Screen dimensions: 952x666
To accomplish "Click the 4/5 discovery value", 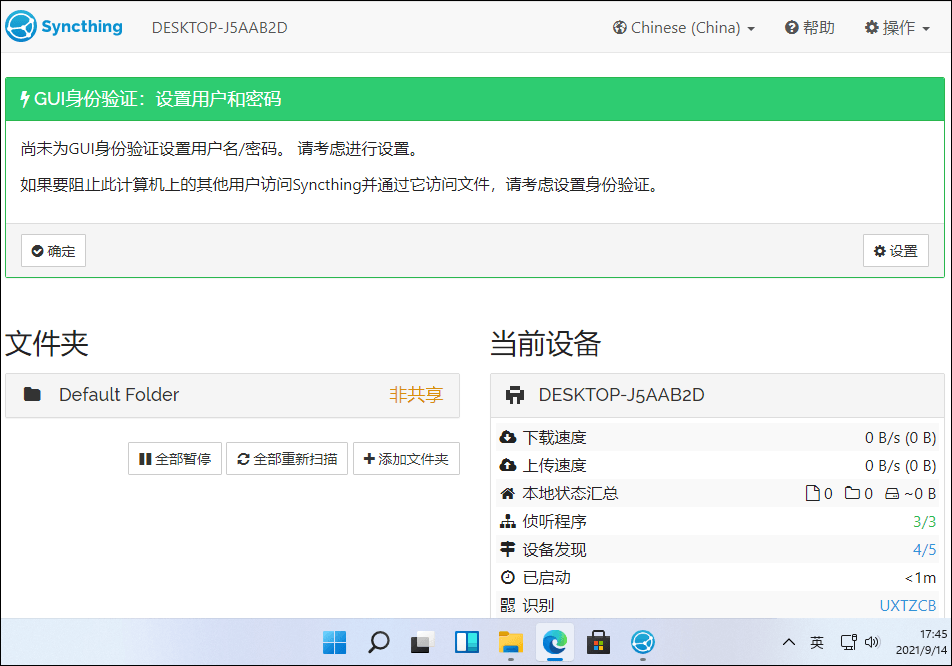I will [924, 549].
